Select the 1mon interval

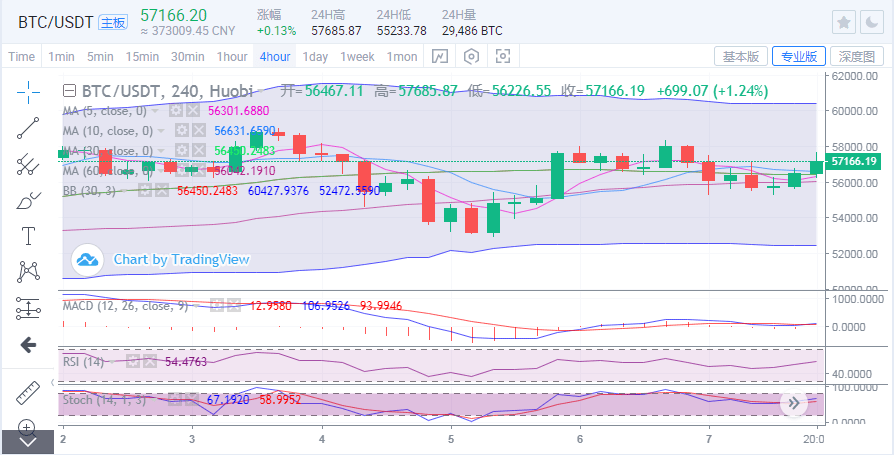(x=402, y=56)
